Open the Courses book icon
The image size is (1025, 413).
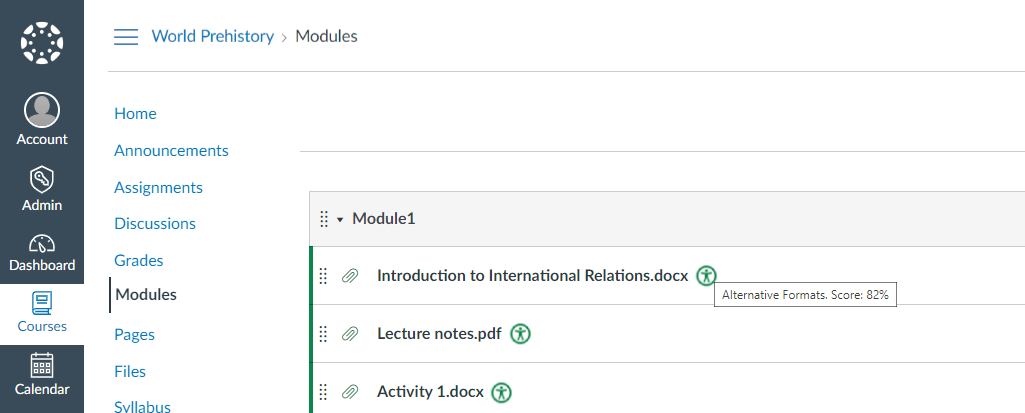[42, 303]
